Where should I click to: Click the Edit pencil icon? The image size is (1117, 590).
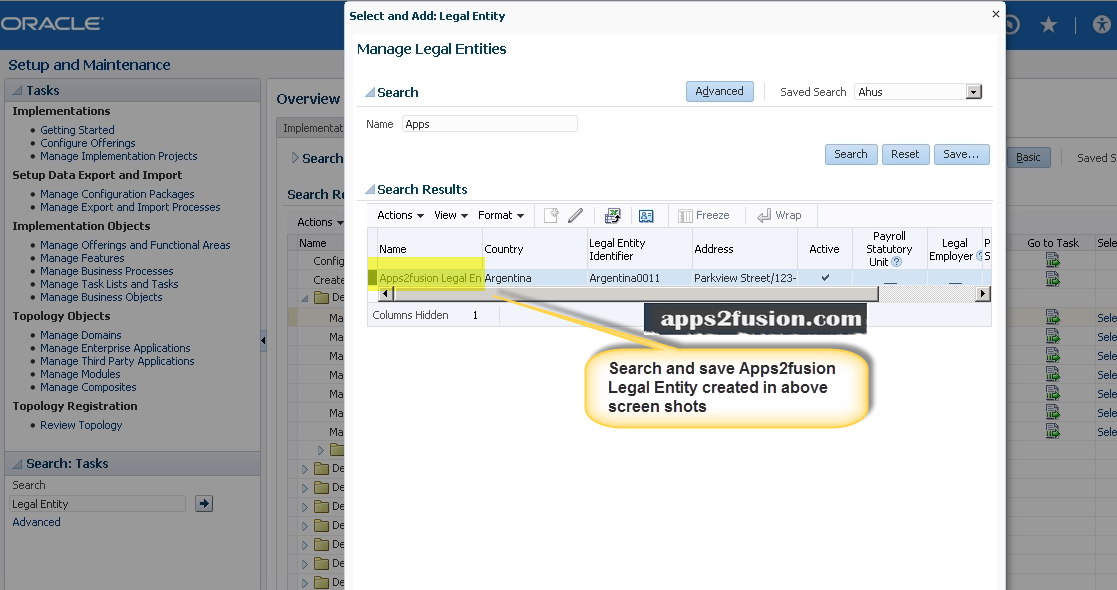[576, 215]
